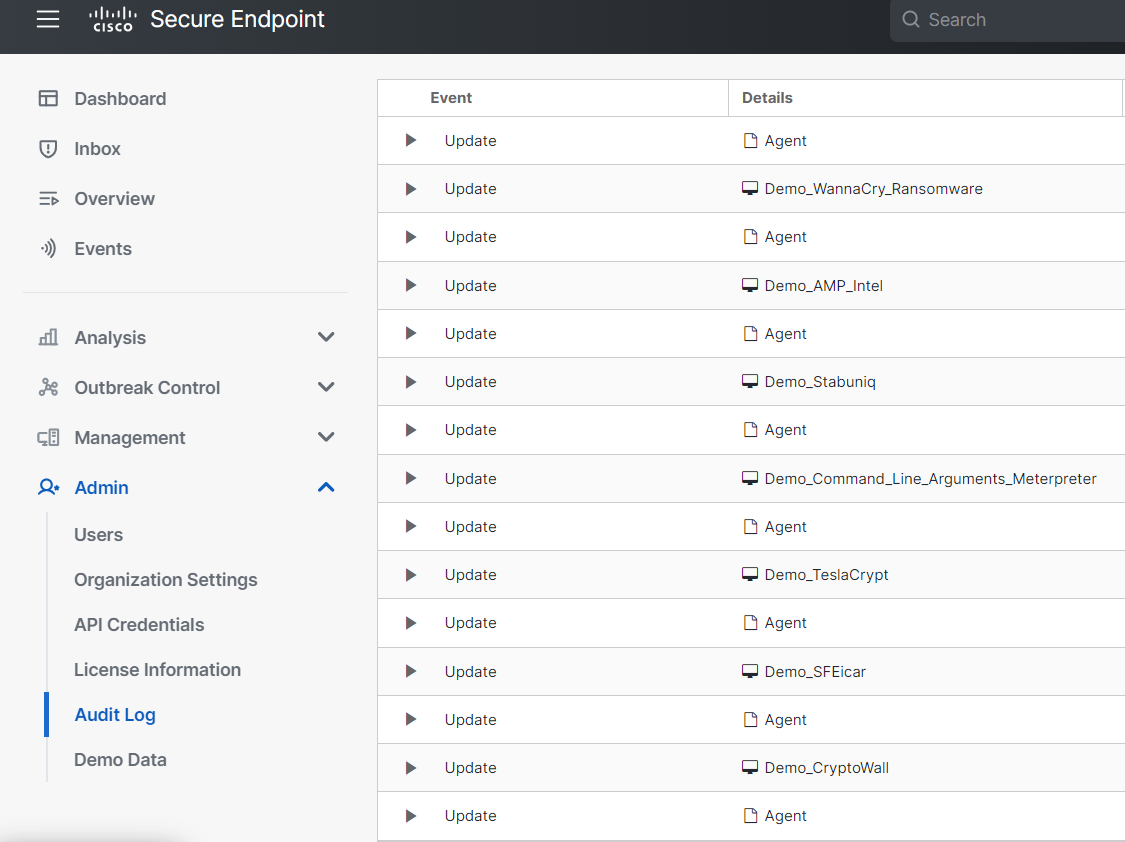The image size is (1125, 842).
Task: Select Organization Settings link
Action: pos(165,580)
